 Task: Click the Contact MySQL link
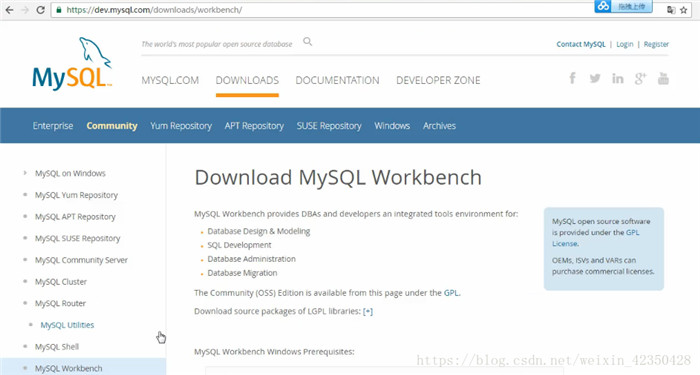581,44
